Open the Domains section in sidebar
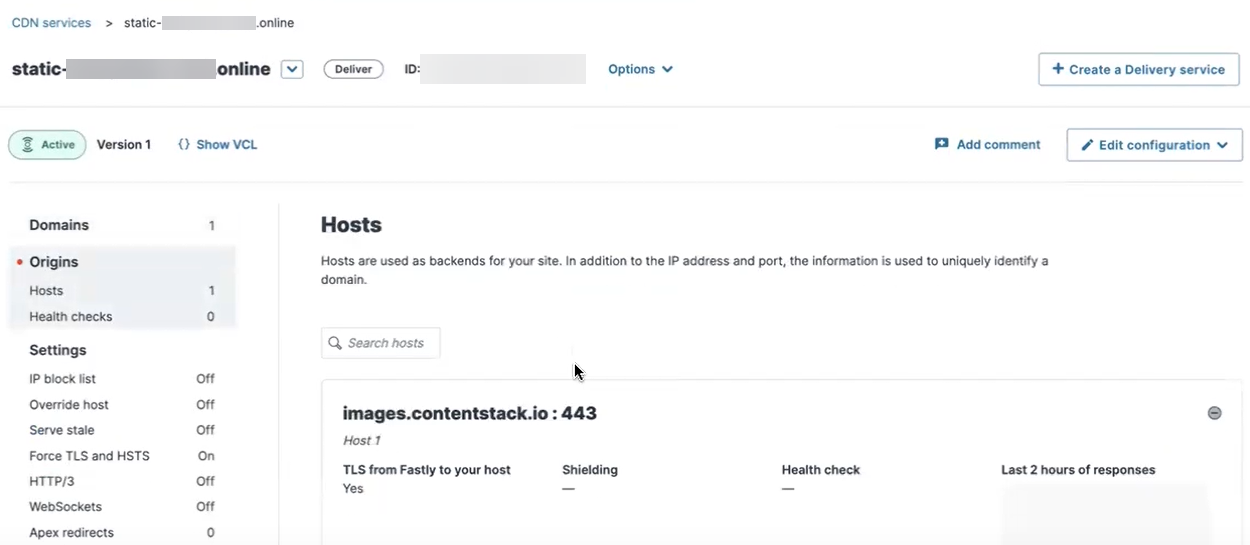The width and height of the screenshot is (1250, 545). click(x=59, y=225)
